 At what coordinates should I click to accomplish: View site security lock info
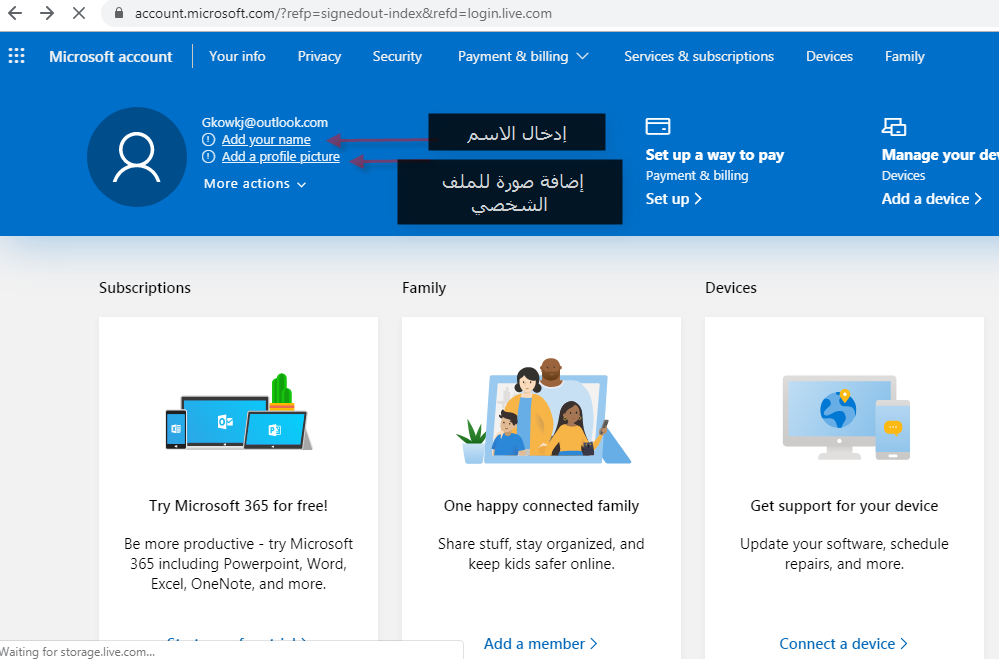(x=119, y=13)
